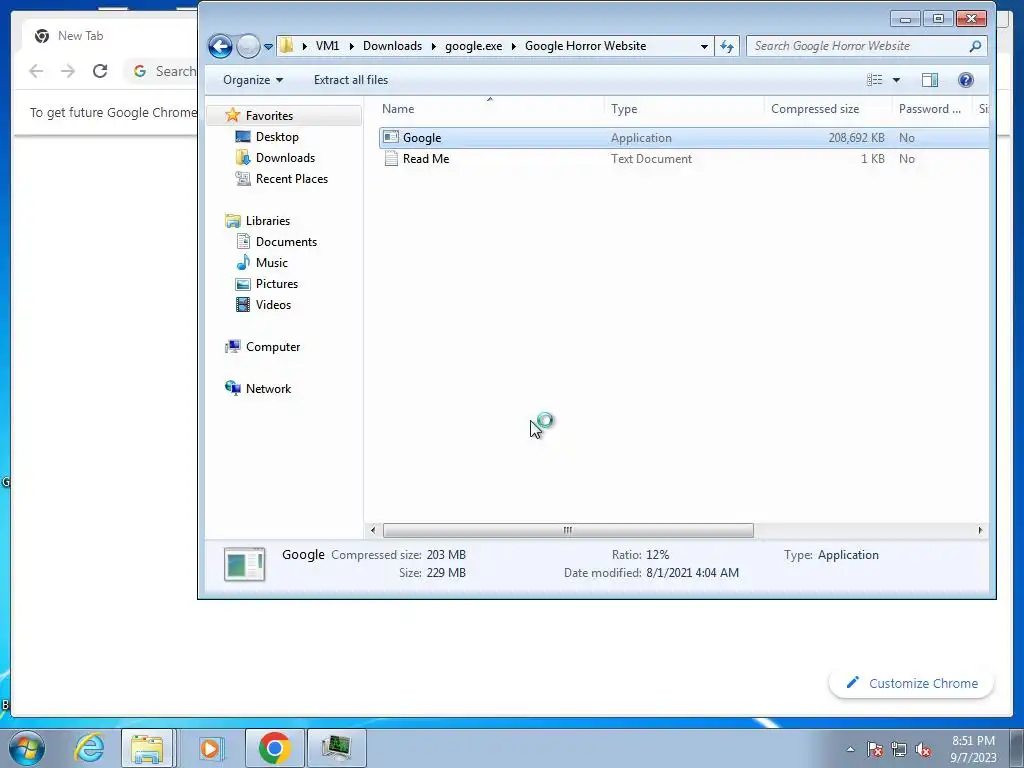1024x768 pixels.
Task: Select Downloads in the address breadcrumb
Action: point(392,46)
